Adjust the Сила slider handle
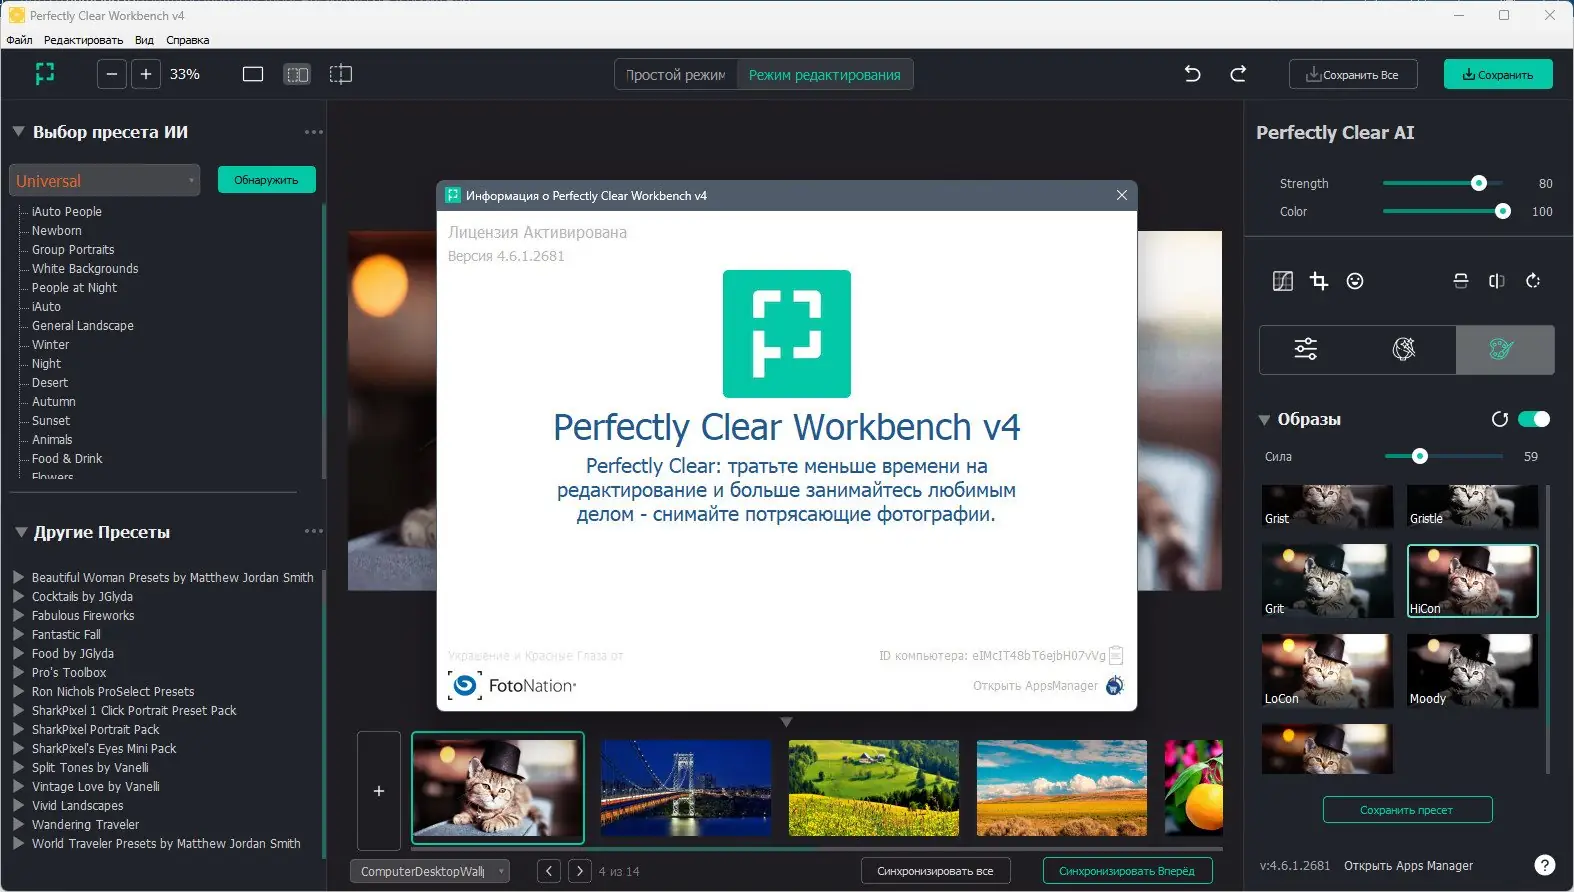The height and width of the screenshot is (892, 1574). (1419, 456)
